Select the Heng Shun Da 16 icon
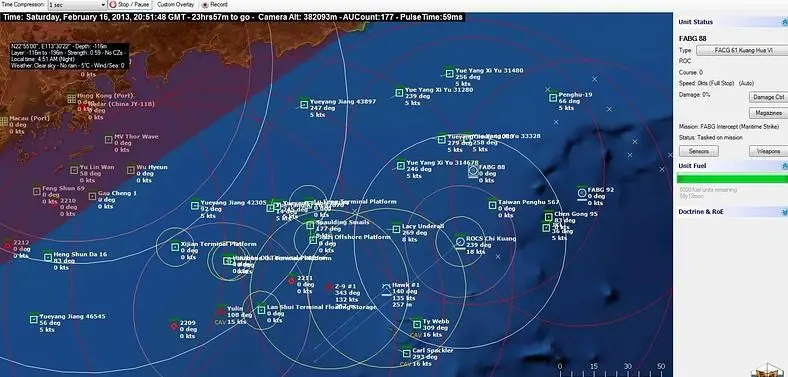 [48, 257]
